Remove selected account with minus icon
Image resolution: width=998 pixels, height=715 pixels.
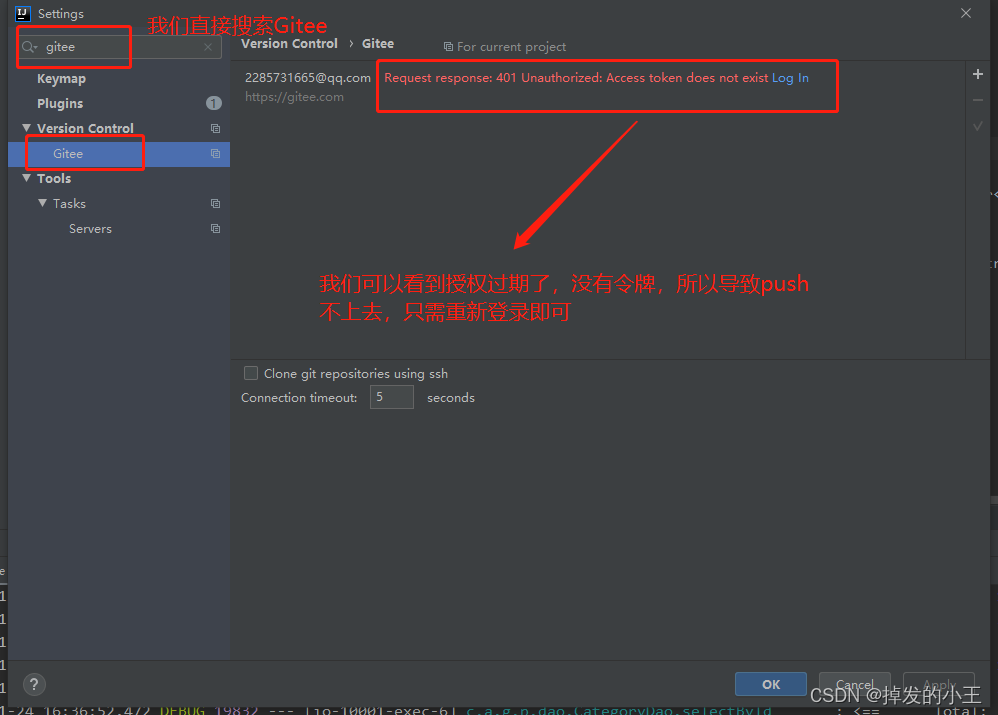pyautogui.click(x=978, y=100)
